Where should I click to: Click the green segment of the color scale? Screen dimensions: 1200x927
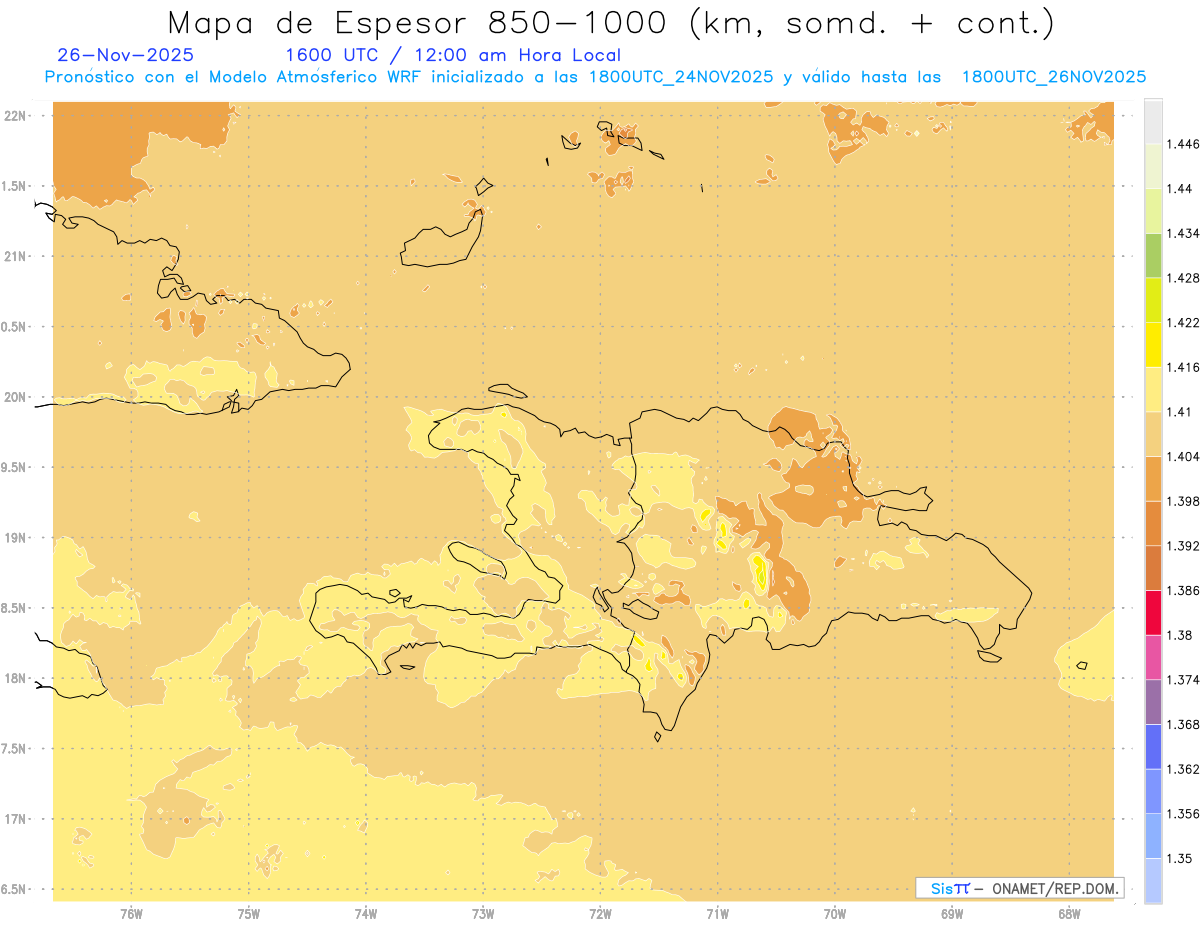point(1153,255)
